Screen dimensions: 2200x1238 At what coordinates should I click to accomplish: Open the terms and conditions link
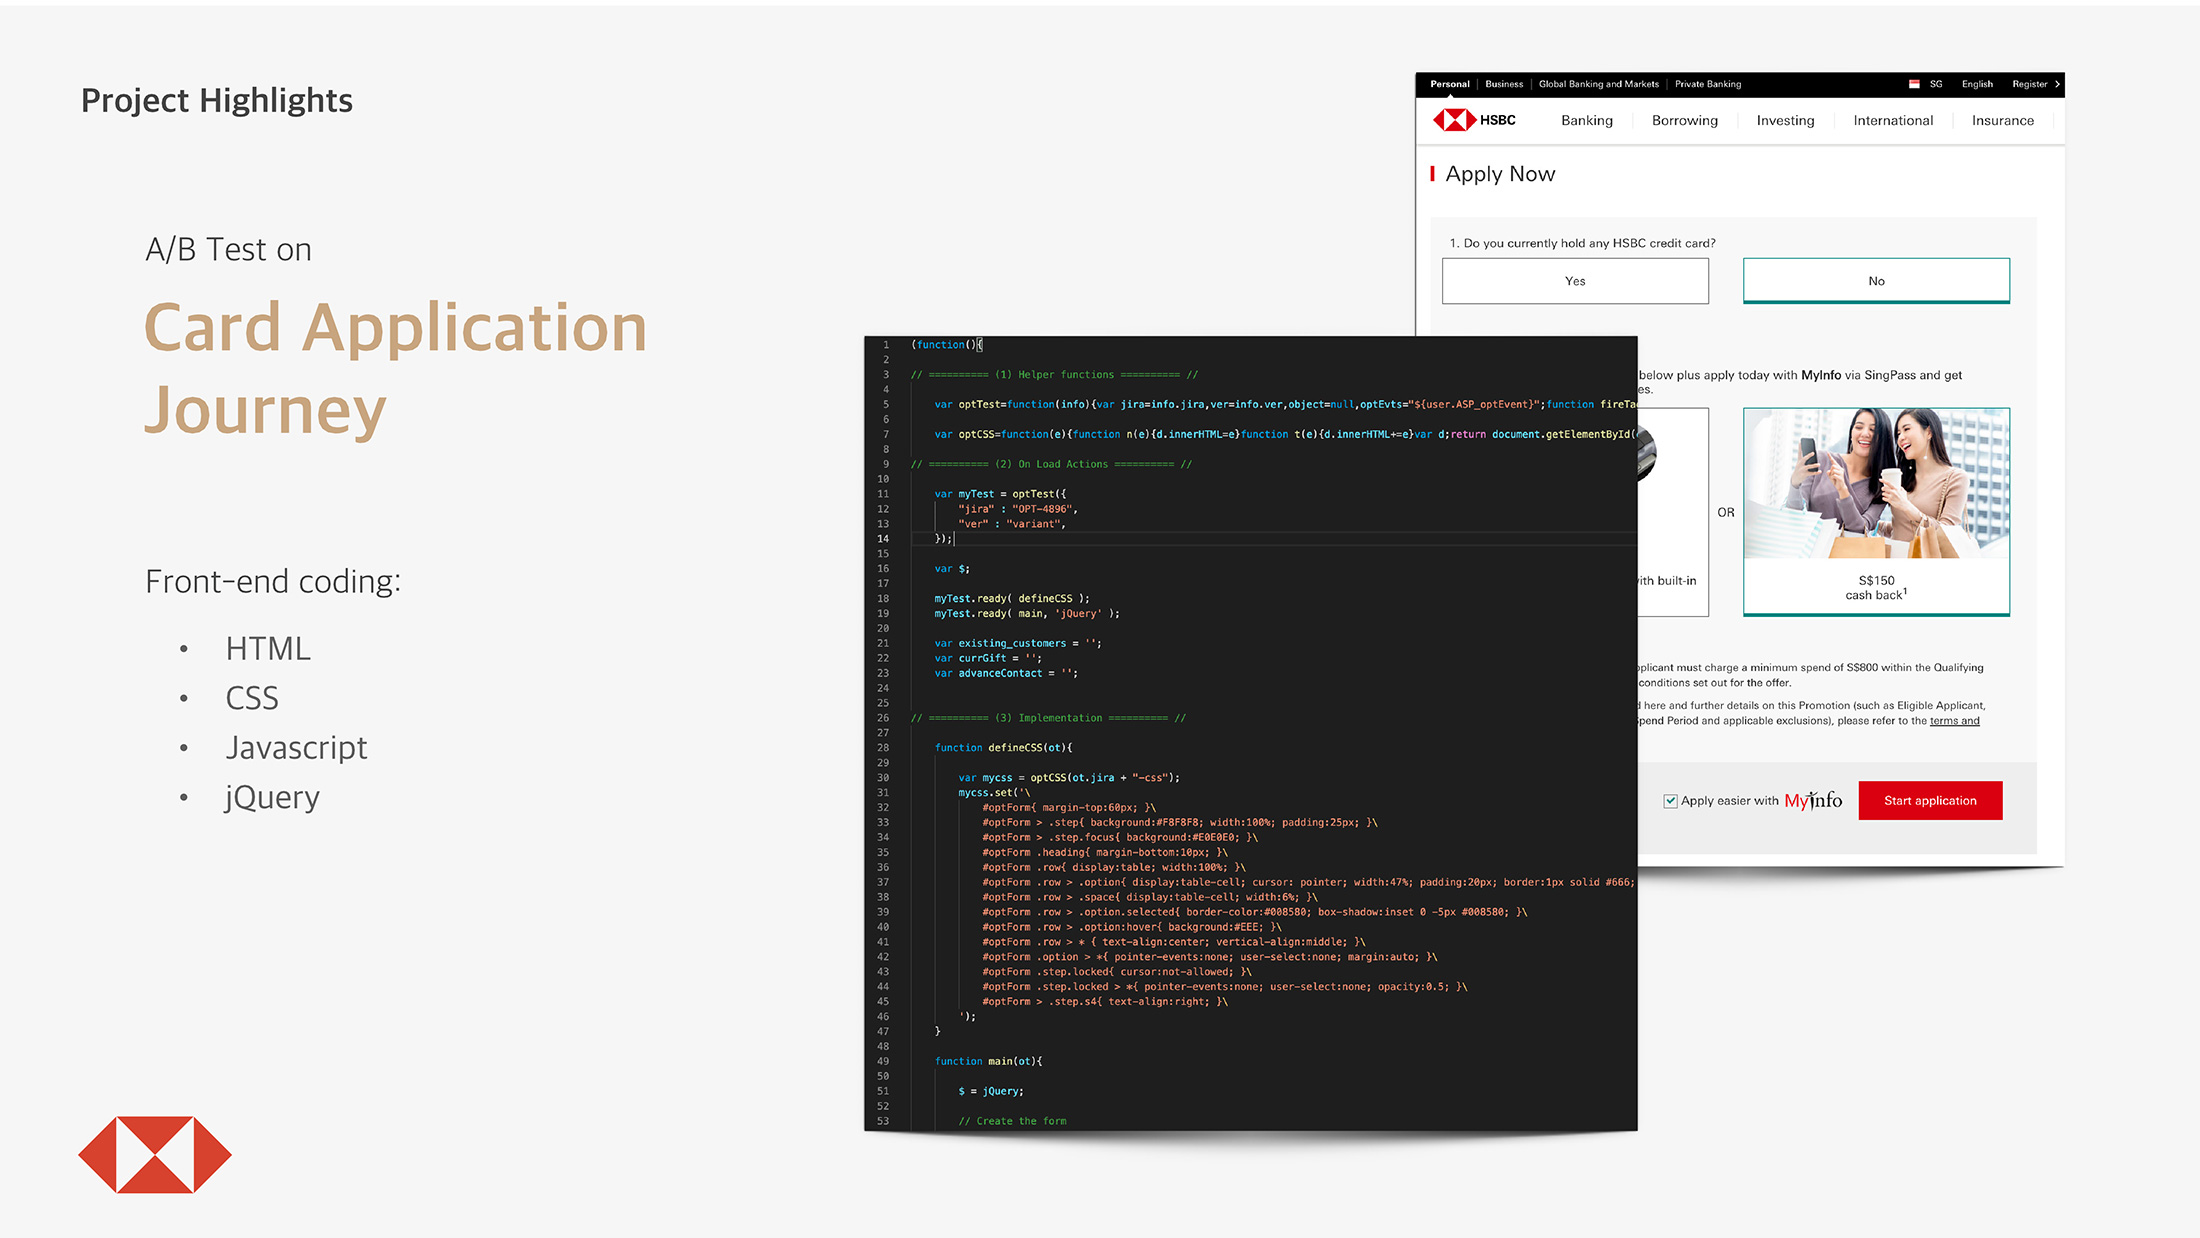coord(1954,721)
